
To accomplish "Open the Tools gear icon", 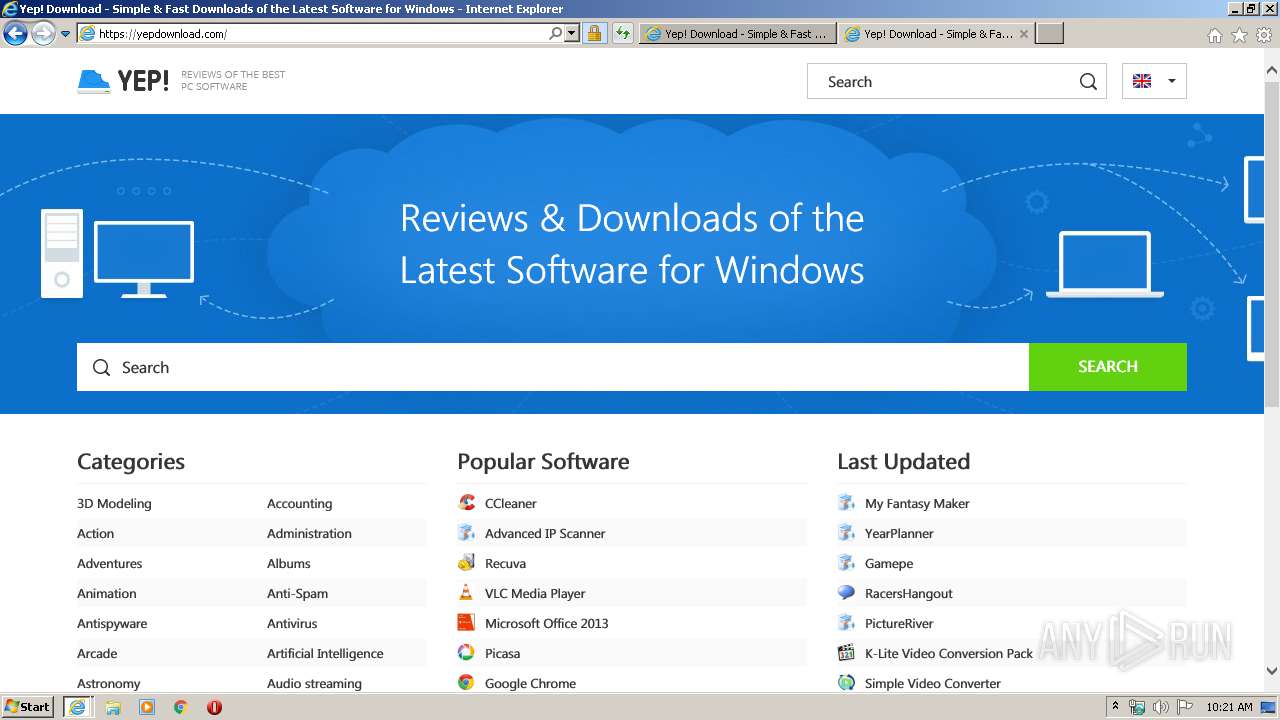I will click(1263, 35).
